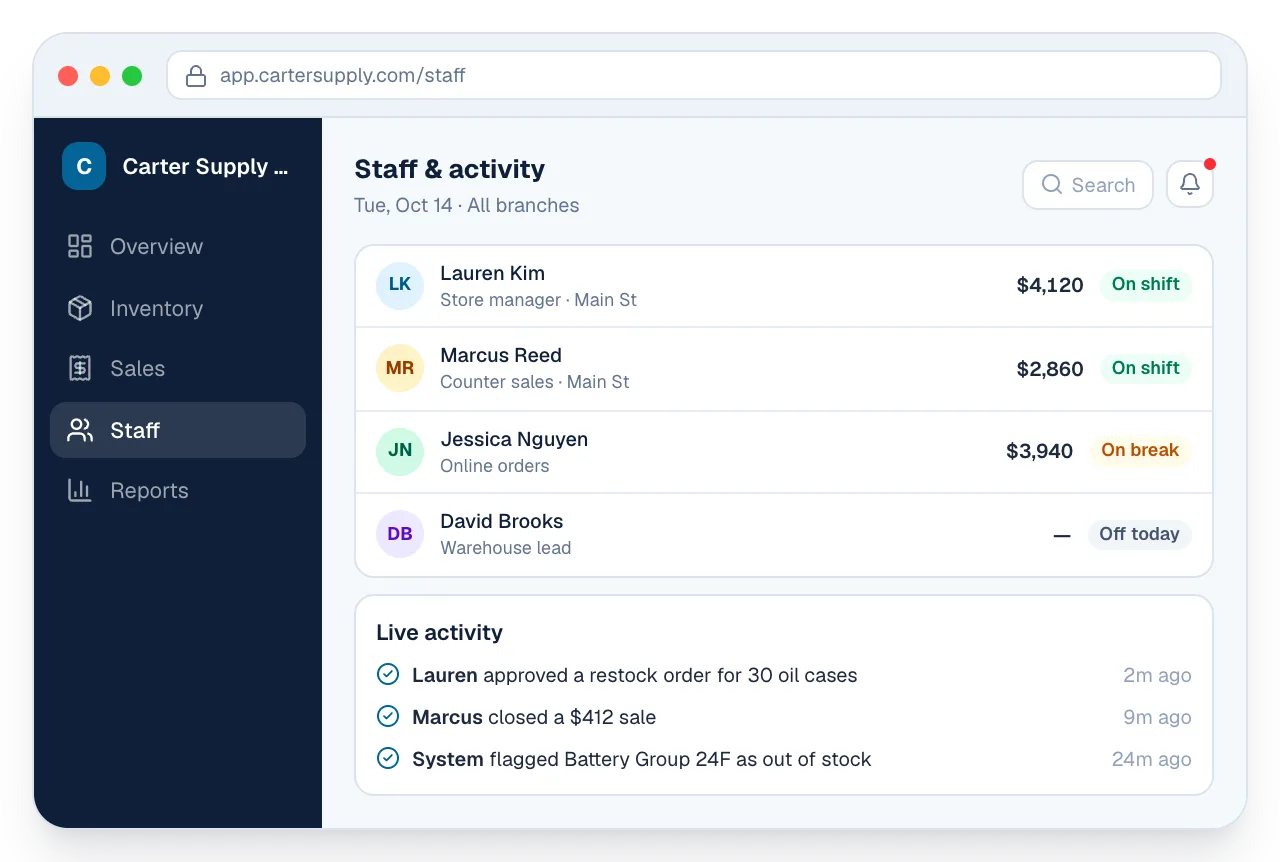Click the "Online orders" role text
The width and height of the screenshot is (1280, 862).
click(495, 466)
